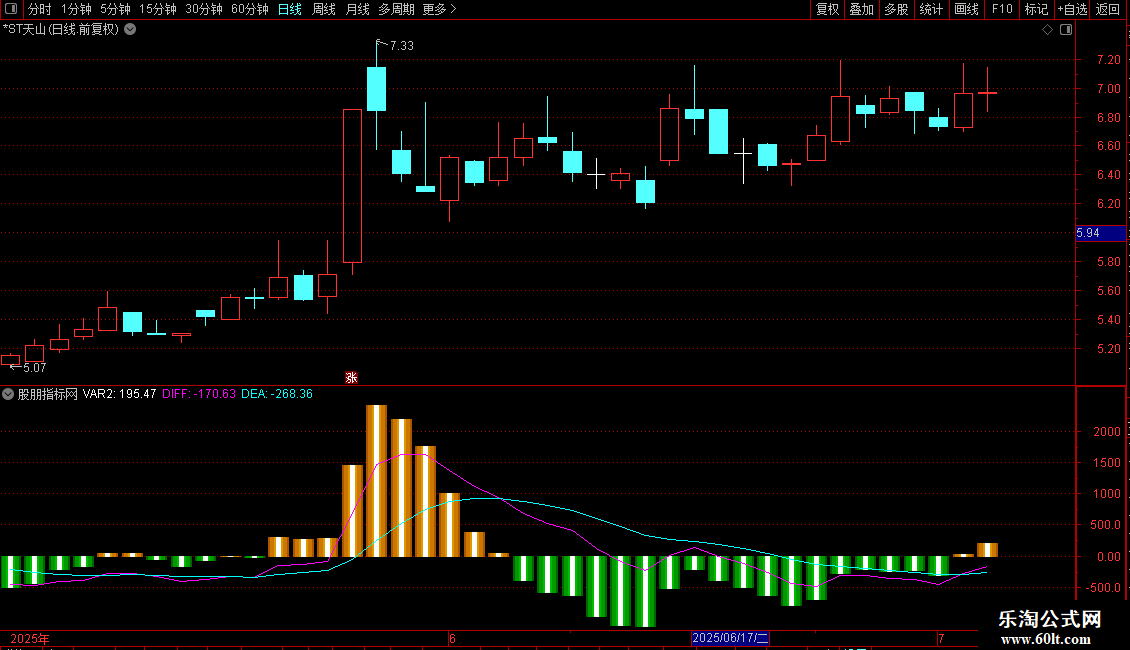Click the 2025年 time axis label

(x=30, y=638)
